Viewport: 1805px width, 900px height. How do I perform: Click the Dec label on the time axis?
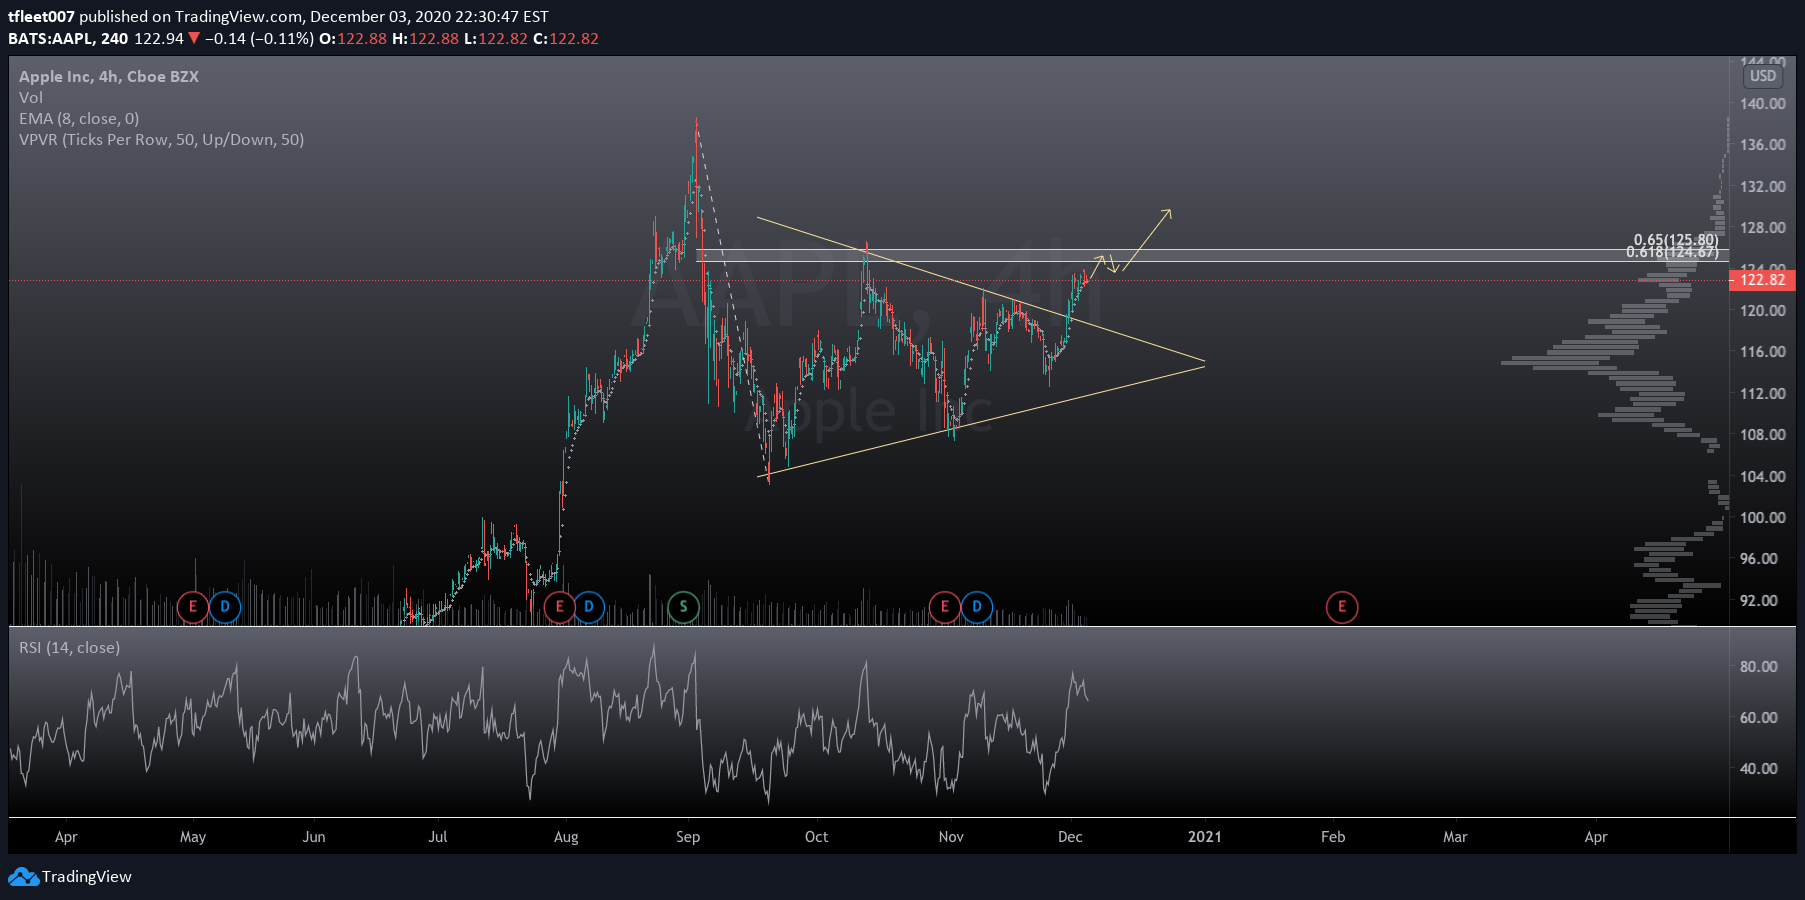click(x=1071, y=837)
